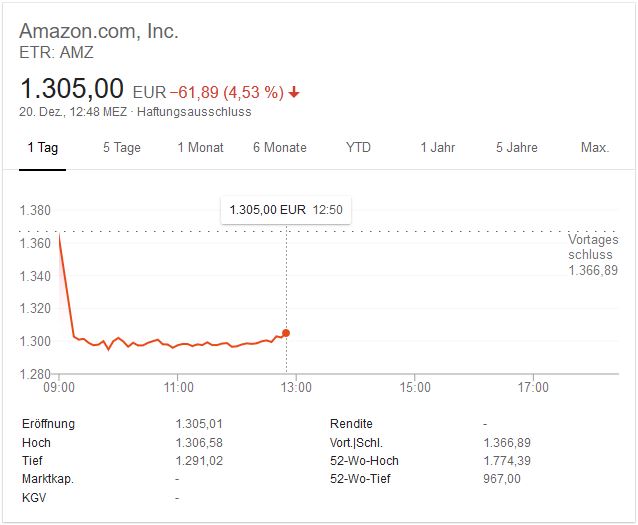This screenshot has height=525, width=638.
Task: Switch to the 5 Tage range
Action: pyautogui.click(x=121, y=148)
